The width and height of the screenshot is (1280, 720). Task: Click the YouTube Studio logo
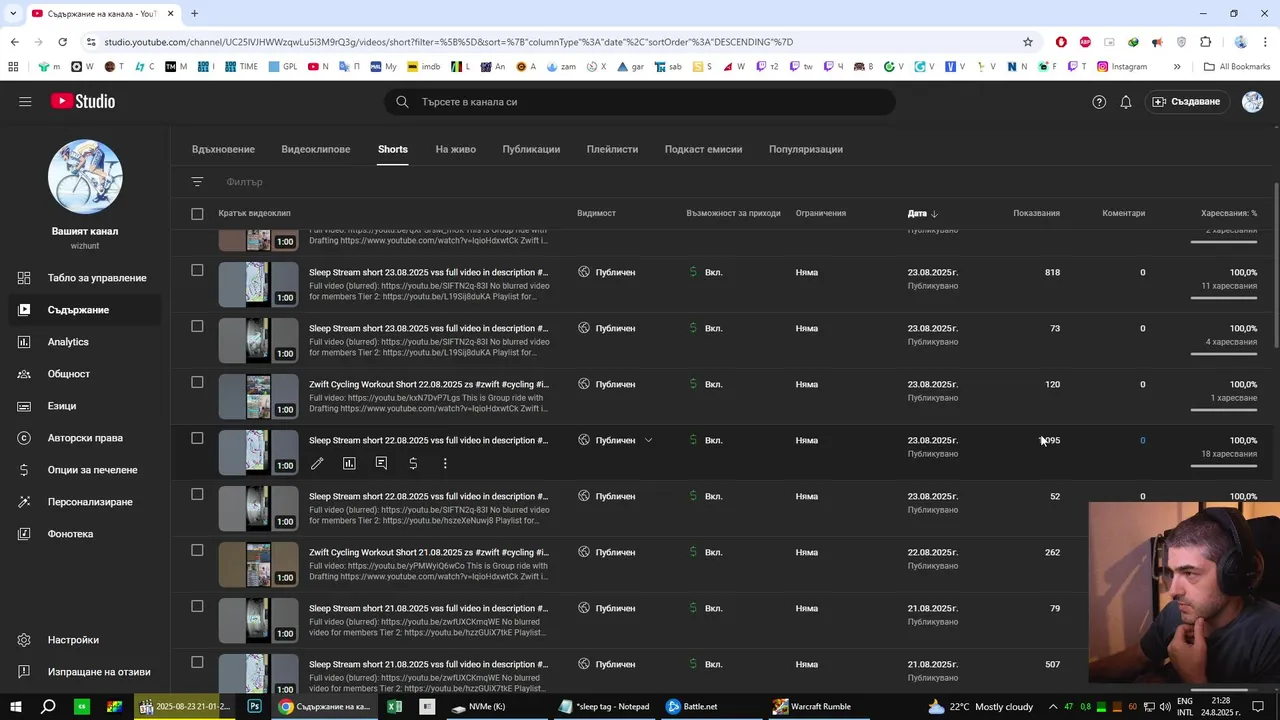click(83, 101)
